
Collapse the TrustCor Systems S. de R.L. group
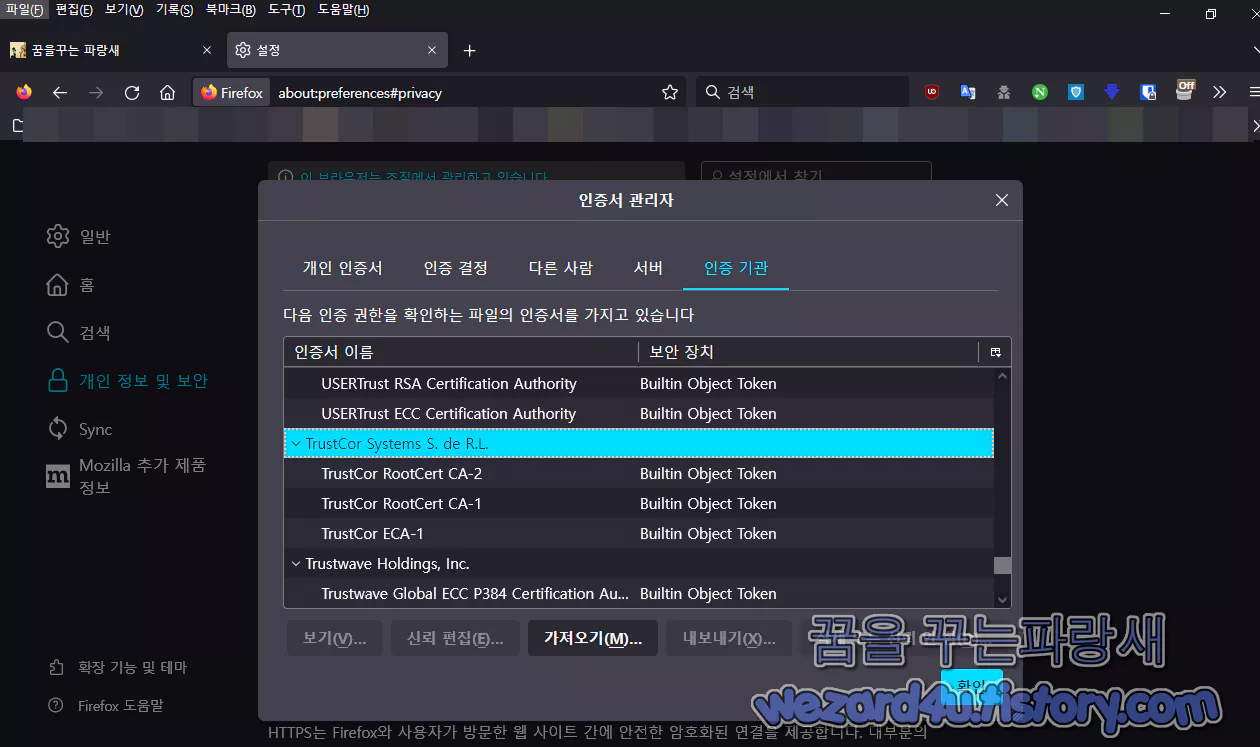(x=296, y=443)
